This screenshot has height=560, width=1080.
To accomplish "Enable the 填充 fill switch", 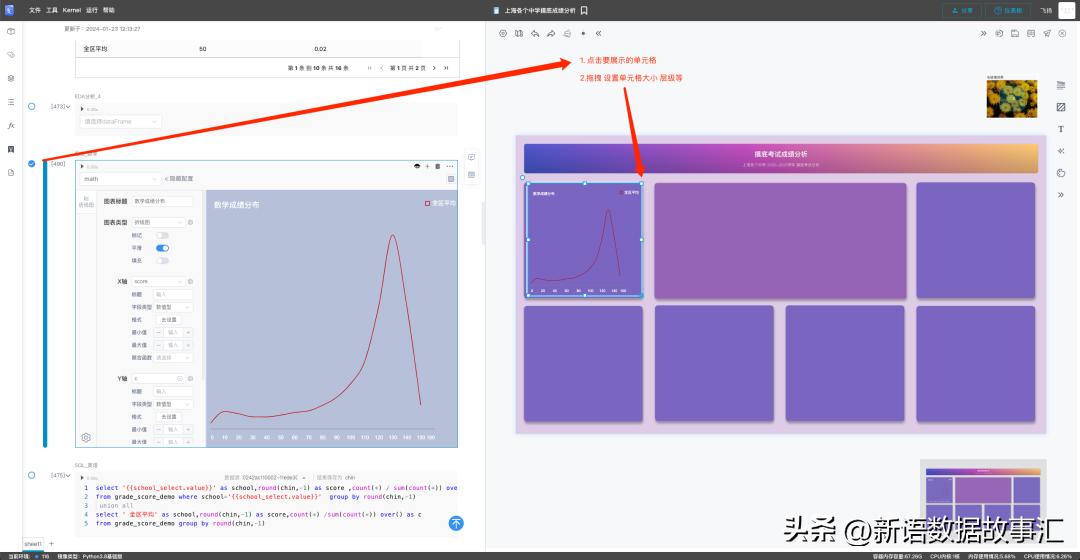I will [x=162, y=260].
